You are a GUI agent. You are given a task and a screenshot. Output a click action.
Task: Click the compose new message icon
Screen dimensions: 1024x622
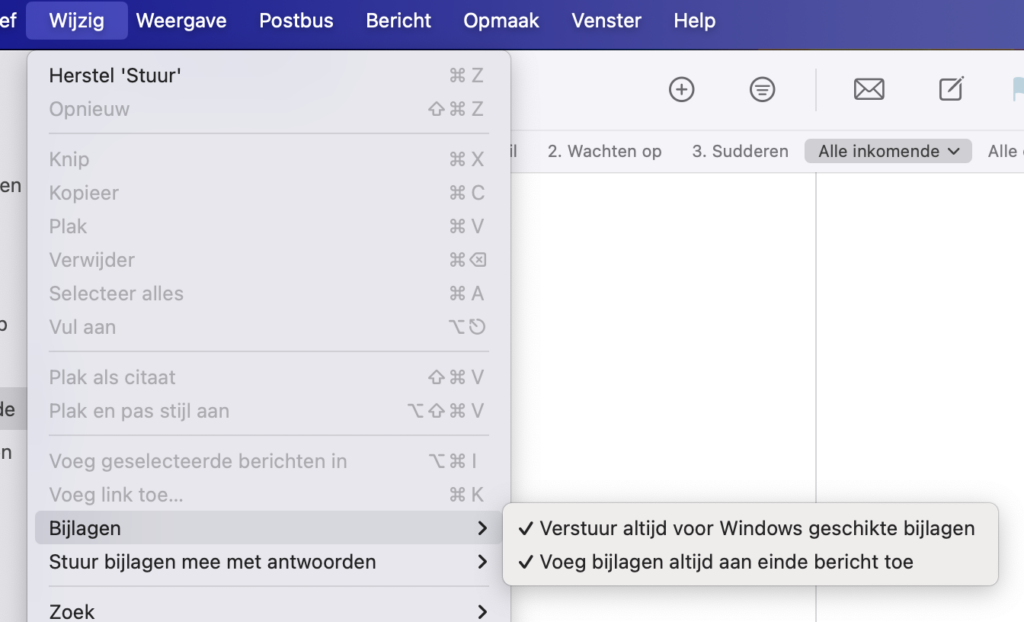point(951,90)
